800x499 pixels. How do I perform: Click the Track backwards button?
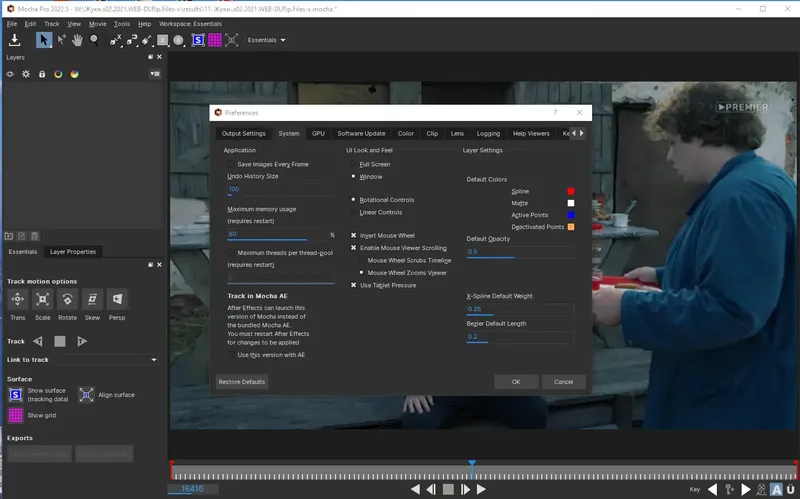pos(38,341)
